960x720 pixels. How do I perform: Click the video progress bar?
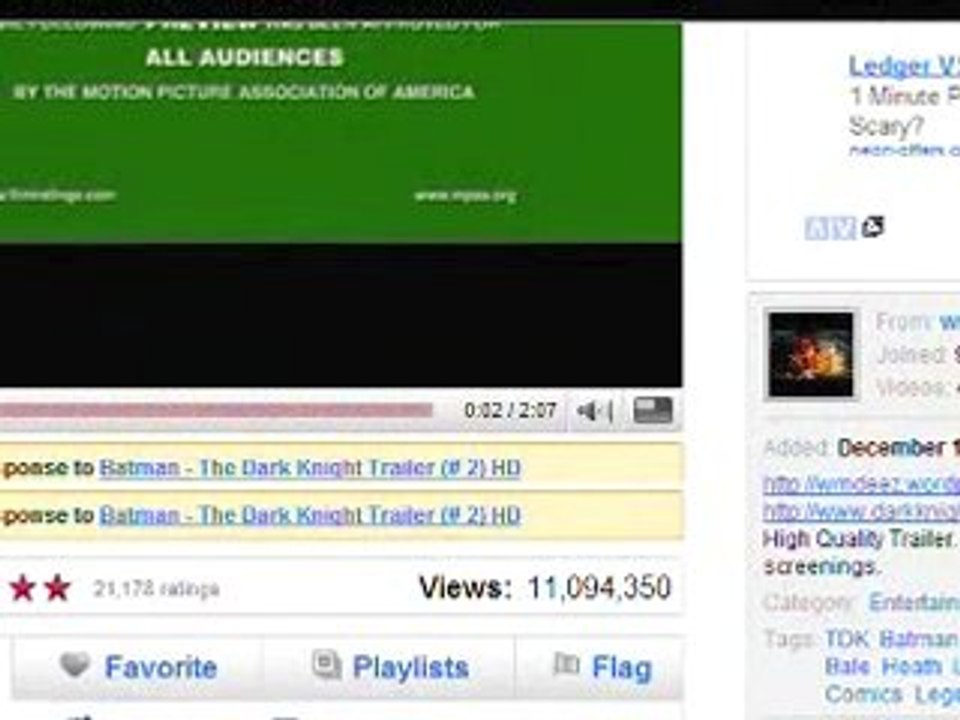(216, 410)
